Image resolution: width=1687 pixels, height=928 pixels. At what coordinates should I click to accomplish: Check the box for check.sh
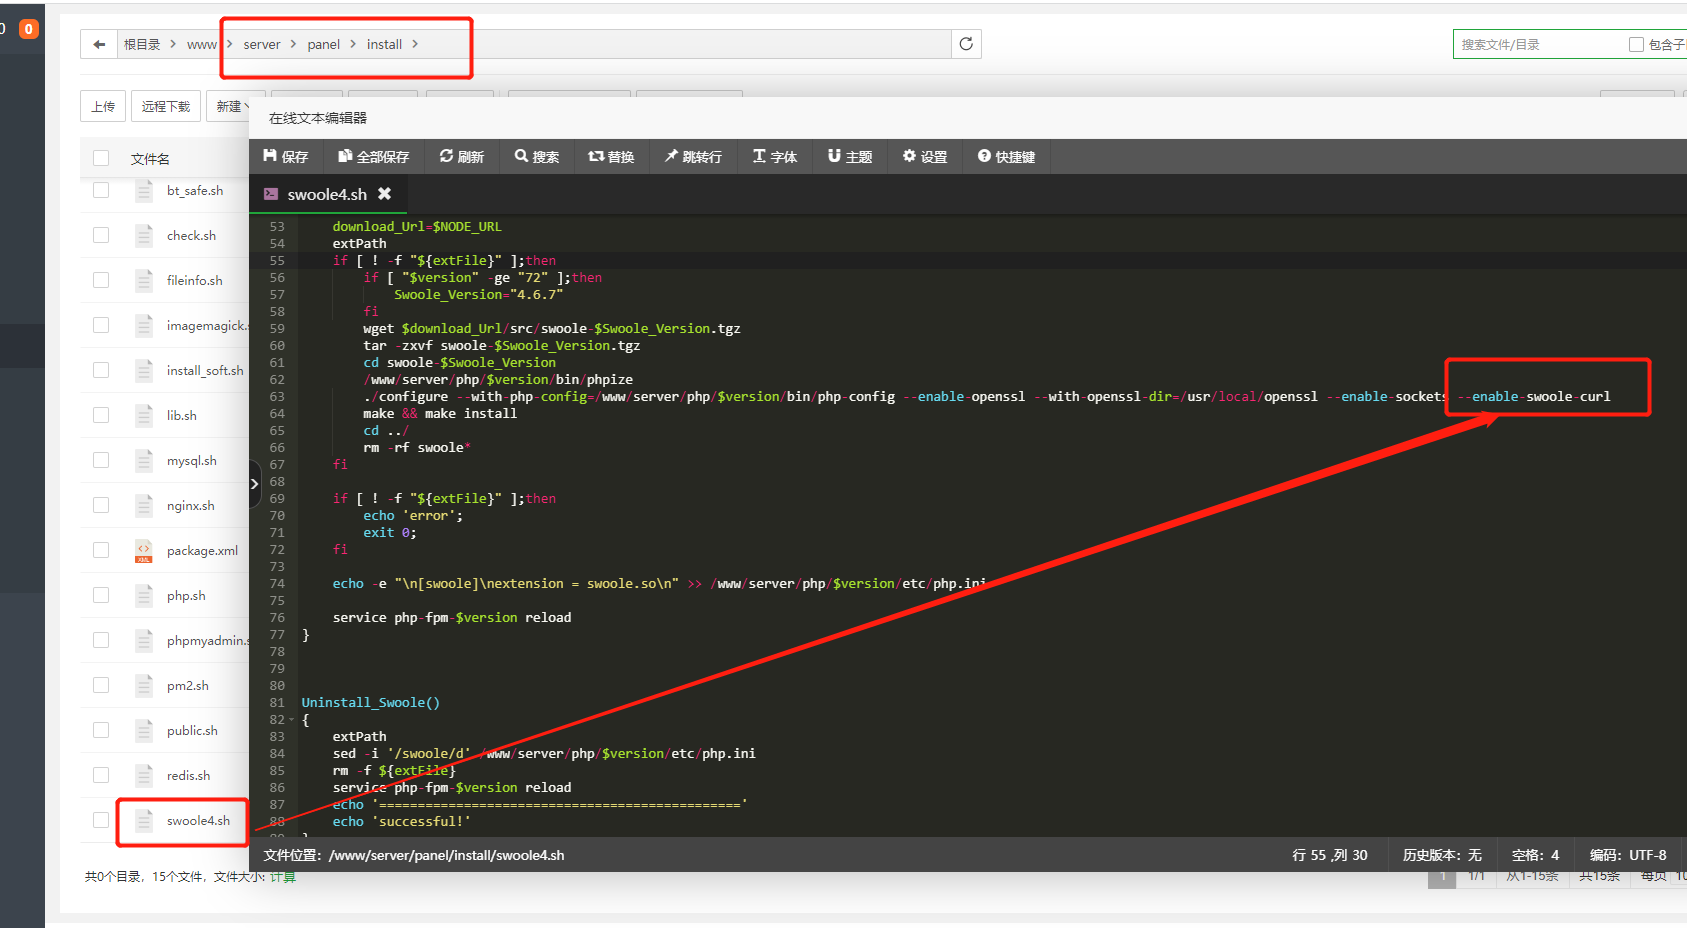(x=101, y=235)
